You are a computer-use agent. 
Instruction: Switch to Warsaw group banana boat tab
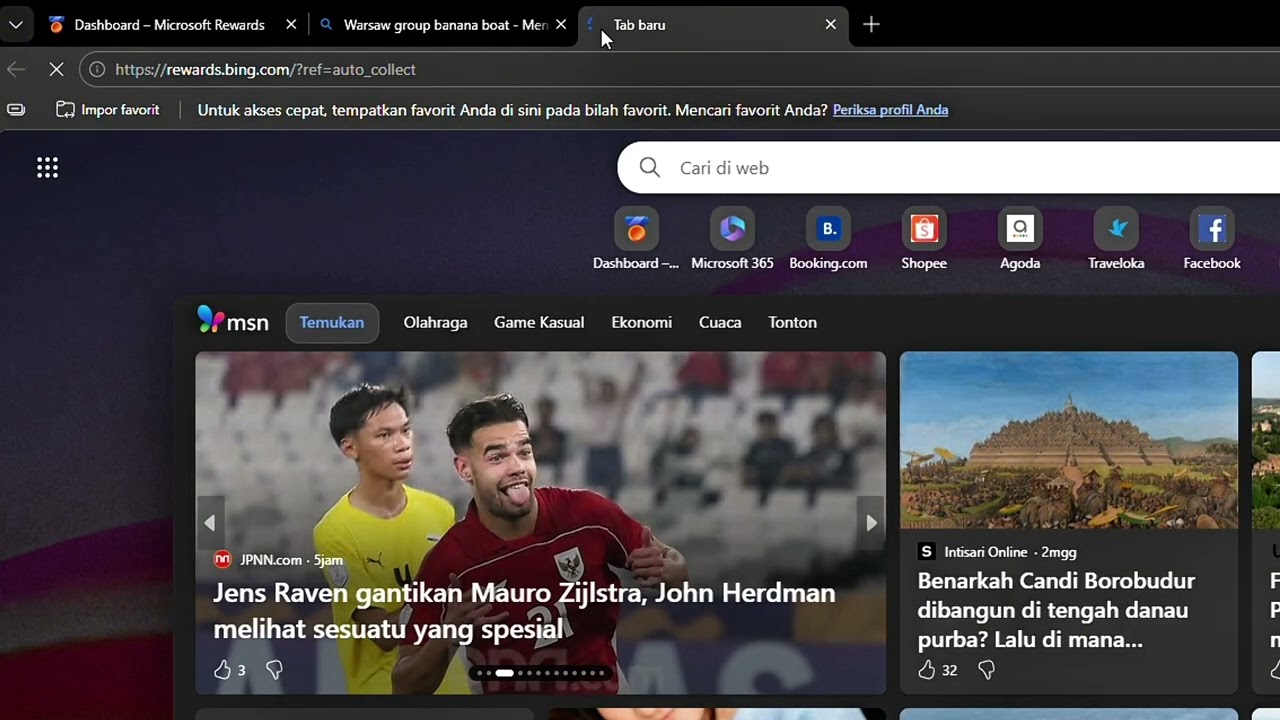(443, 25)
